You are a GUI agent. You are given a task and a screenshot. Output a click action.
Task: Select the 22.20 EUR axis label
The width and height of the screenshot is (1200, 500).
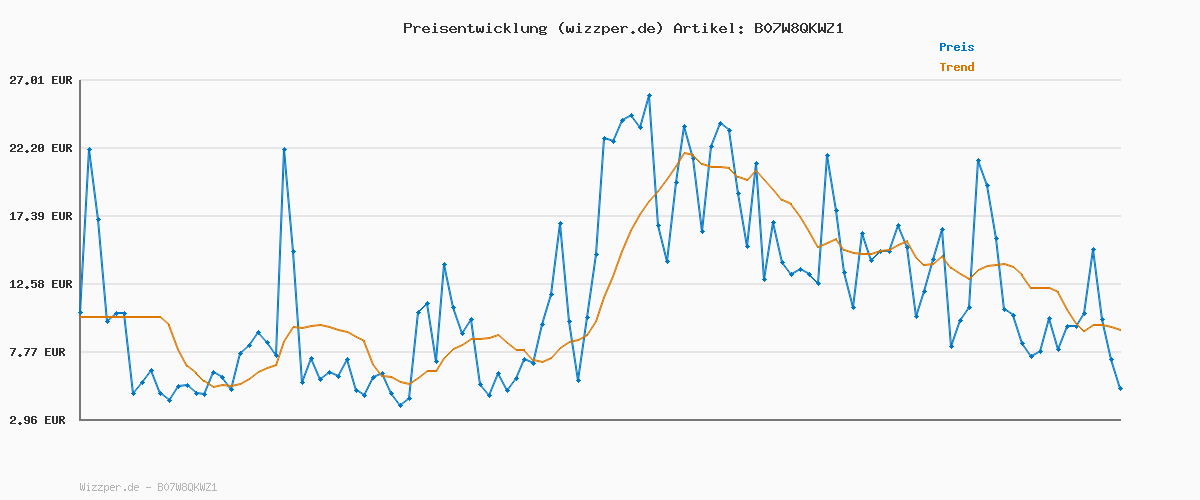tap(41, 148)
